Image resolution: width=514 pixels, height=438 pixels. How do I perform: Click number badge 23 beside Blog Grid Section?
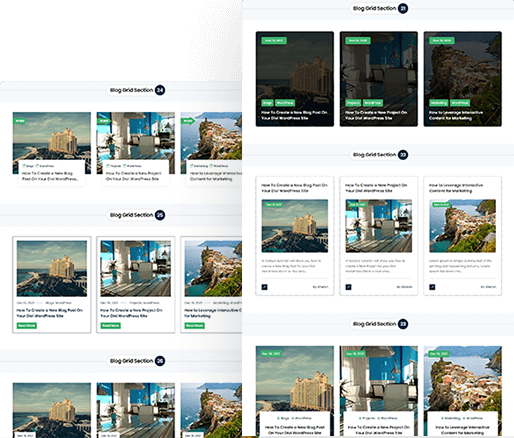pyautogui.click(x=403, y=324)
